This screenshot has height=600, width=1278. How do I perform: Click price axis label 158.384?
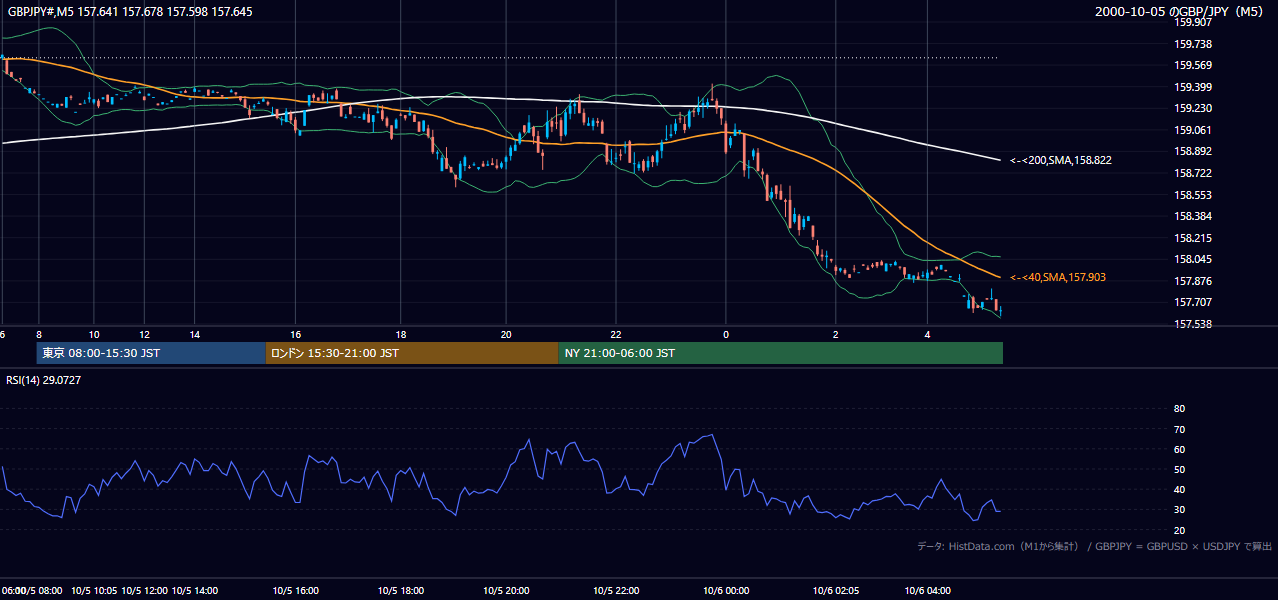pos(1193,216)
